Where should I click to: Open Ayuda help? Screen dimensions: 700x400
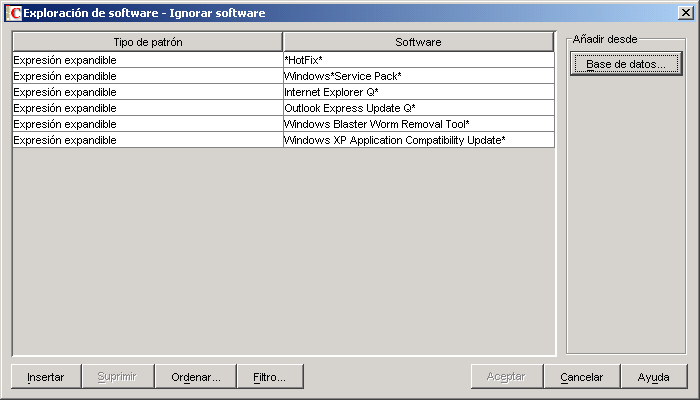[x=654, y=376]
